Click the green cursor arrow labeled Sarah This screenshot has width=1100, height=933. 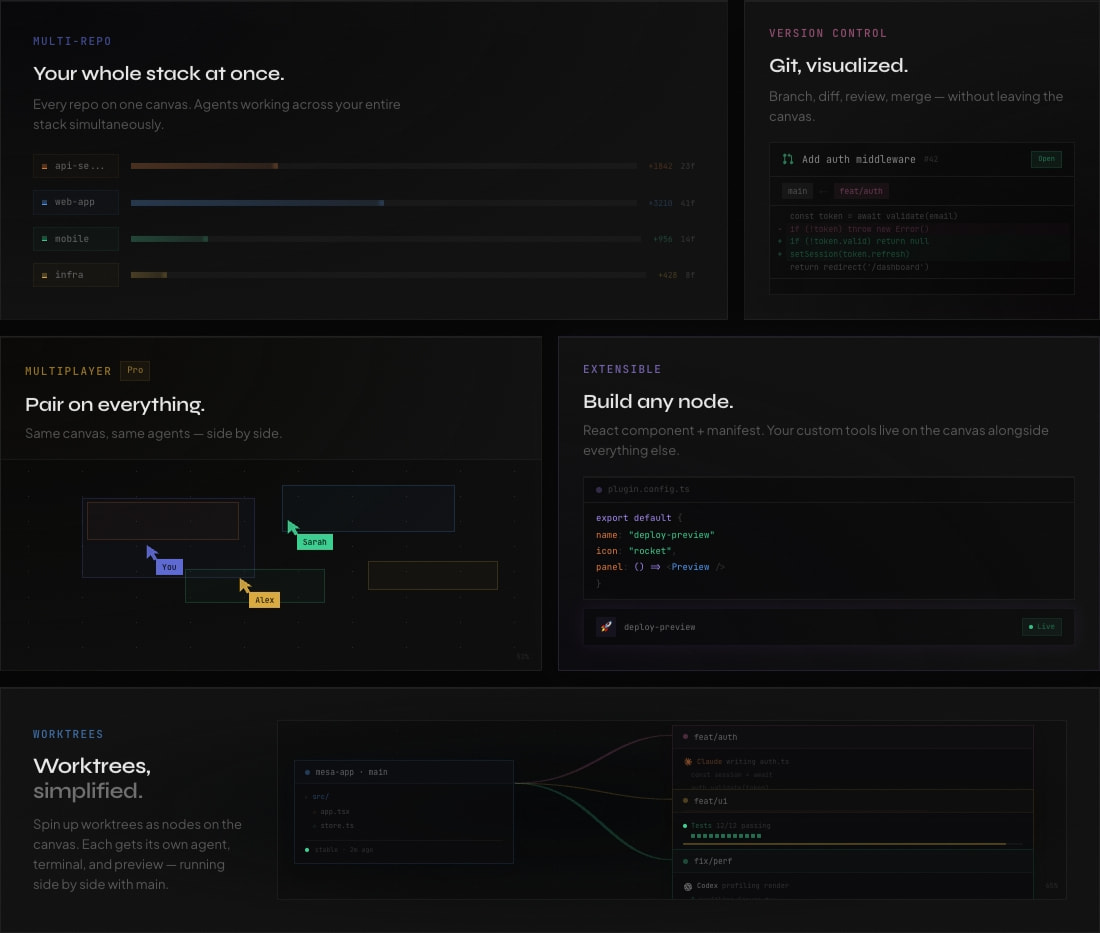293,527
